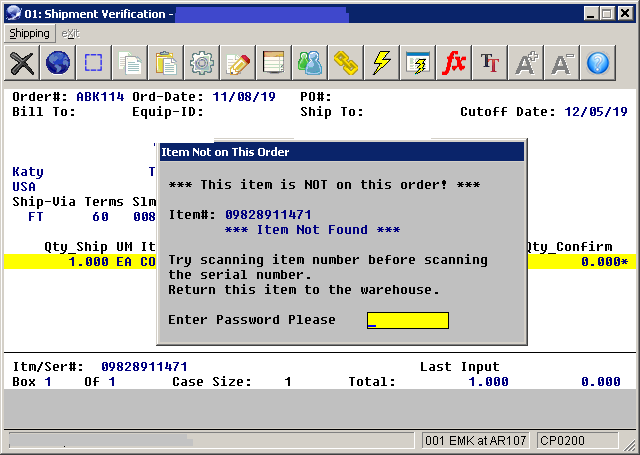Click the window resize grip corner
This screenshot has height=455, width=640.
(x=631, y=446)
